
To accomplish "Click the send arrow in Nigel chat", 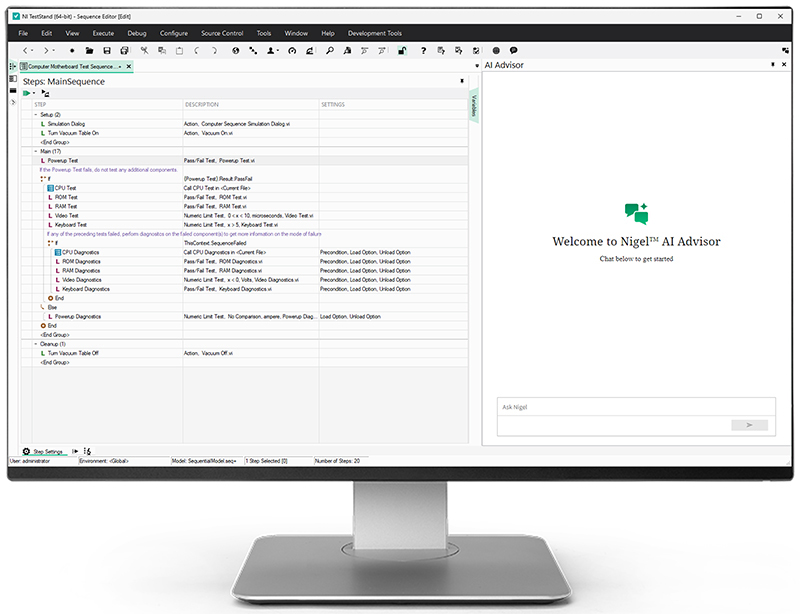I will [749, 425].
